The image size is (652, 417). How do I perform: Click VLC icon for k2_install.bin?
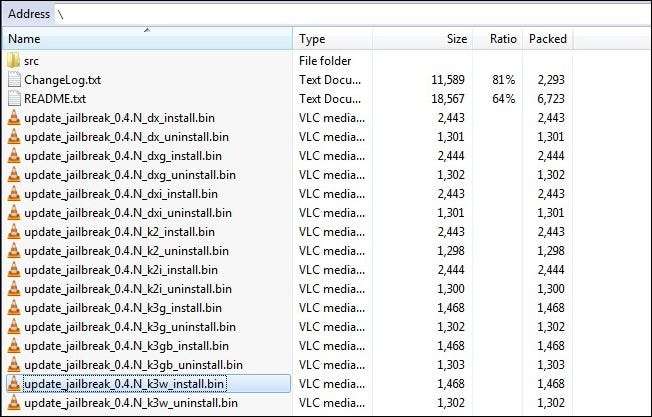point(14,232)
